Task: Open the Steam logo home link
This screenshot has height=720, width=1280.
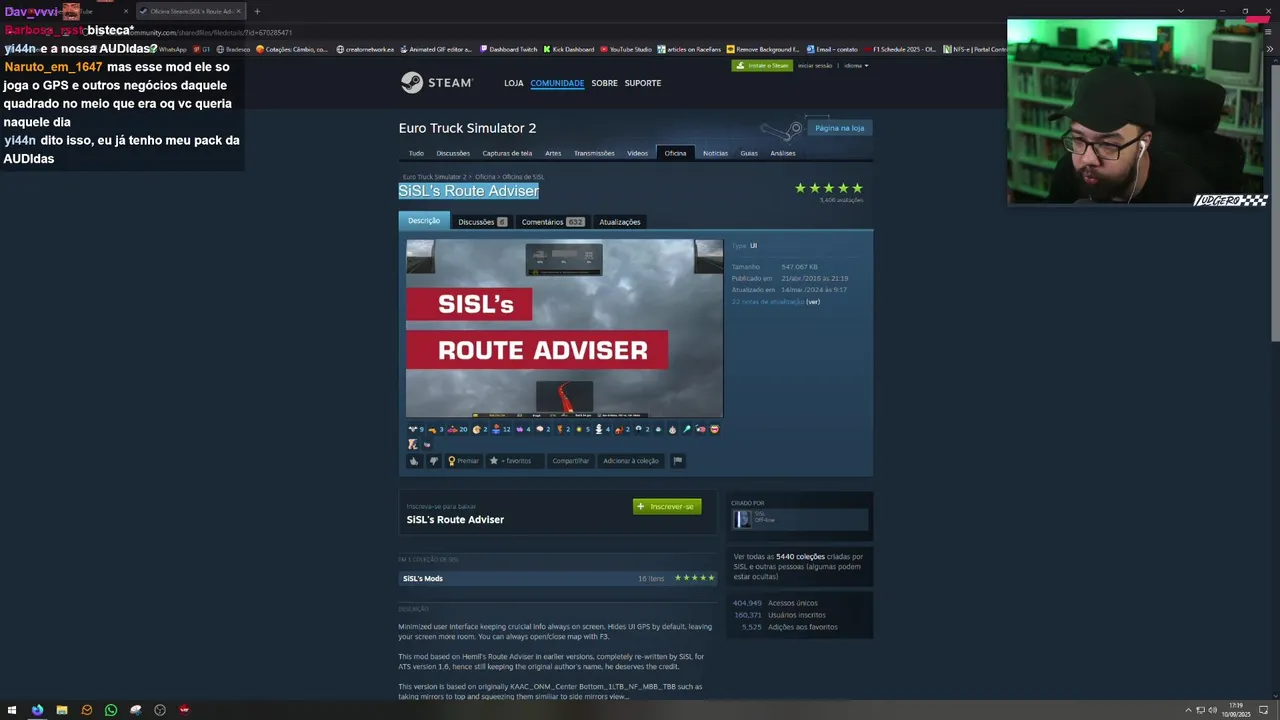Action: 437,83
